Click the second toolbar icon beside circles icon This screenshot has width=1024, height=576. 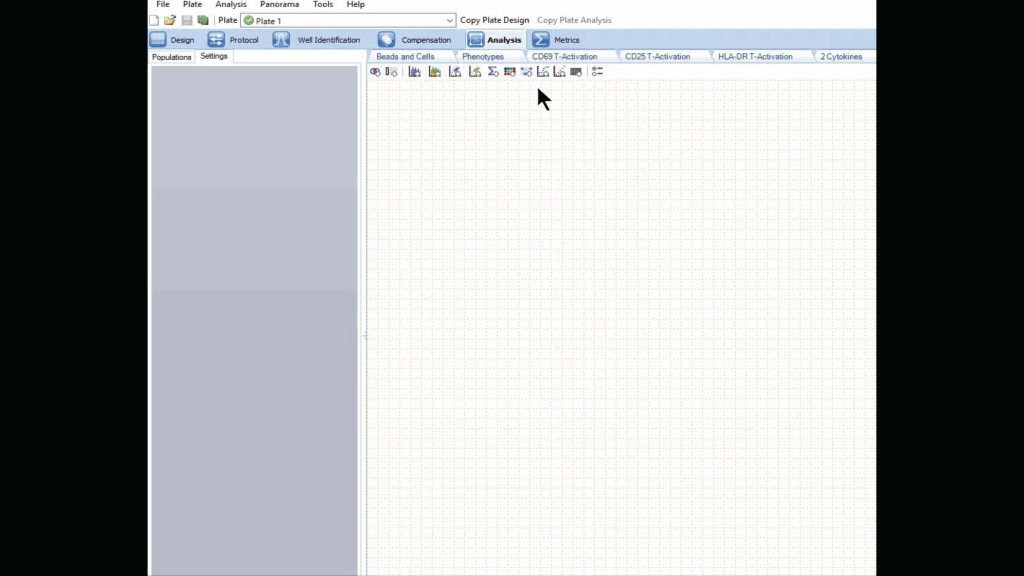point(391,72)
